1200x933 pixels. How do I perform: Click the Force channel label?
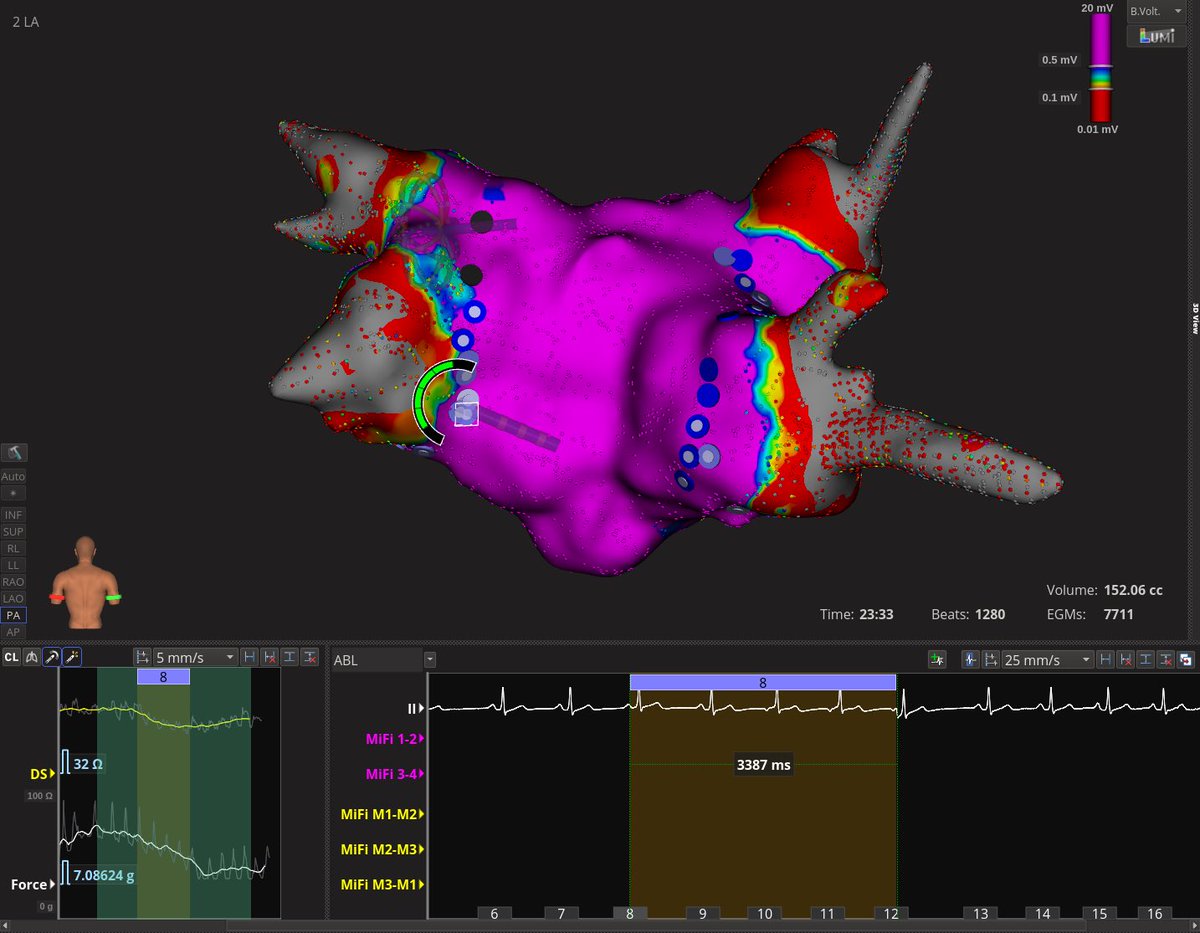click(32, 885)
